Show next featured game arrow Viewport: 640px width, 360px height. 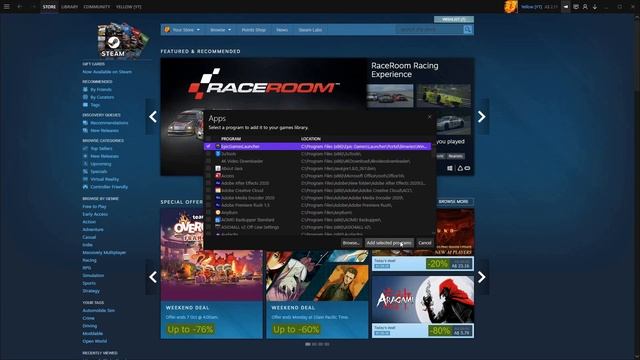point(482,117)
